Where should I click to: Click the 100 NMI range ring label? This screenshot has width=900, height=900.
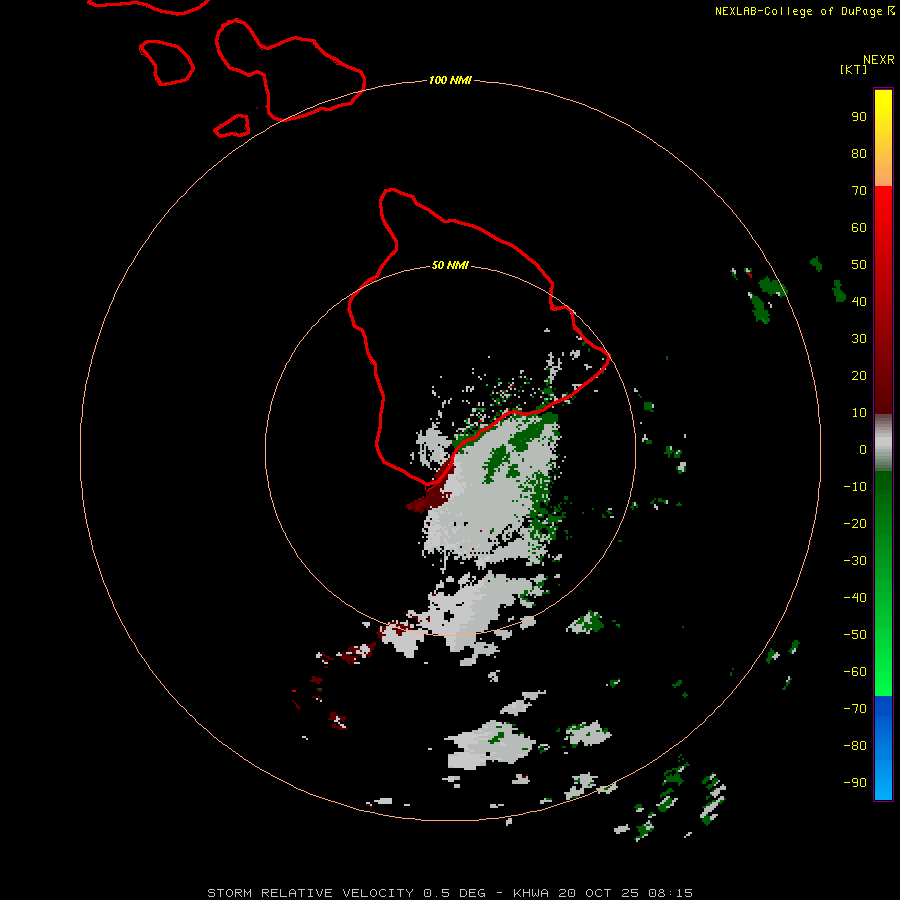450,80
